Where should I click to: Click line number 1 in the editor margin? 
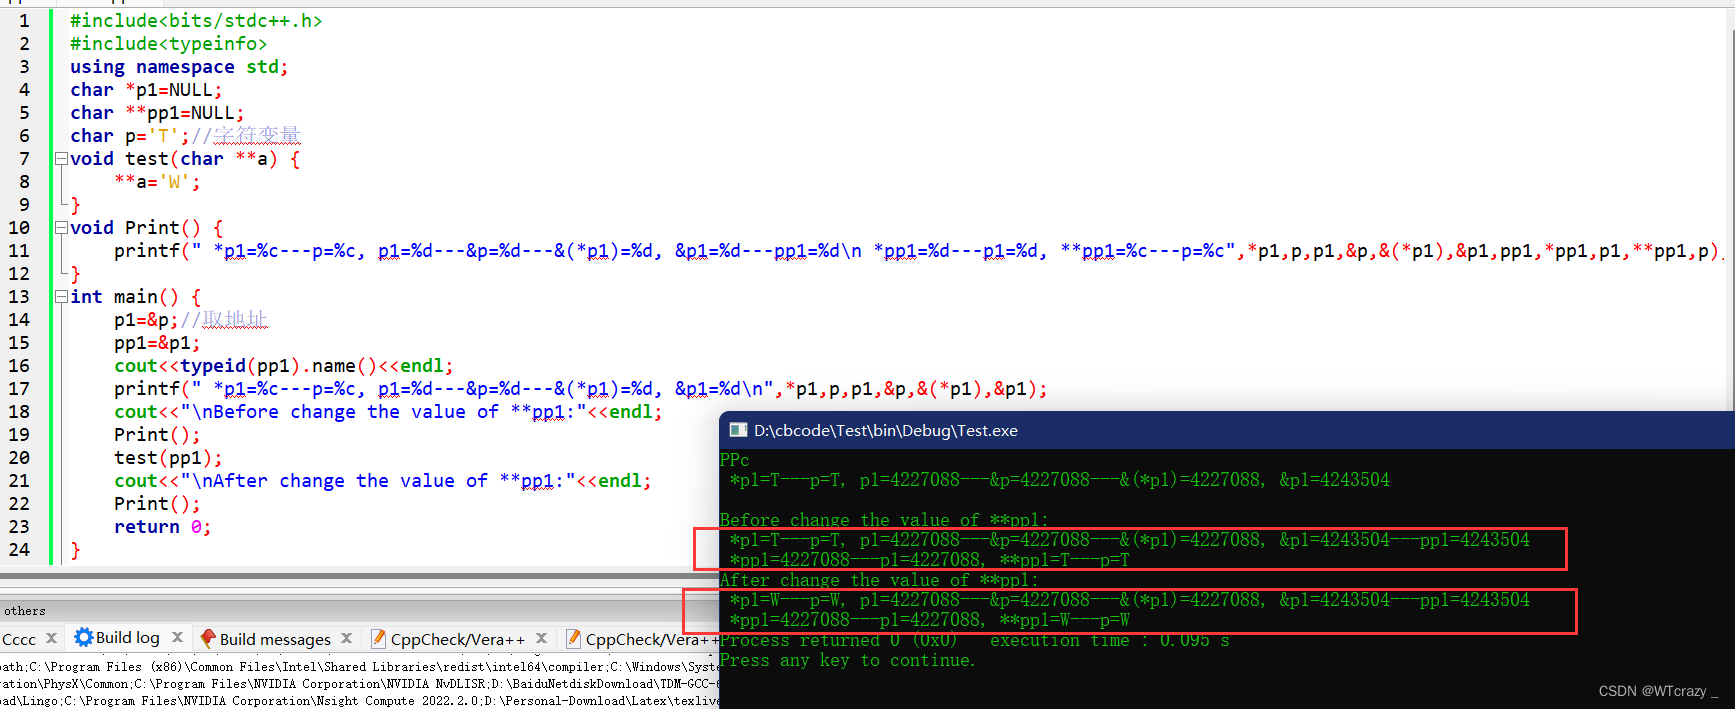click(24, 21)
